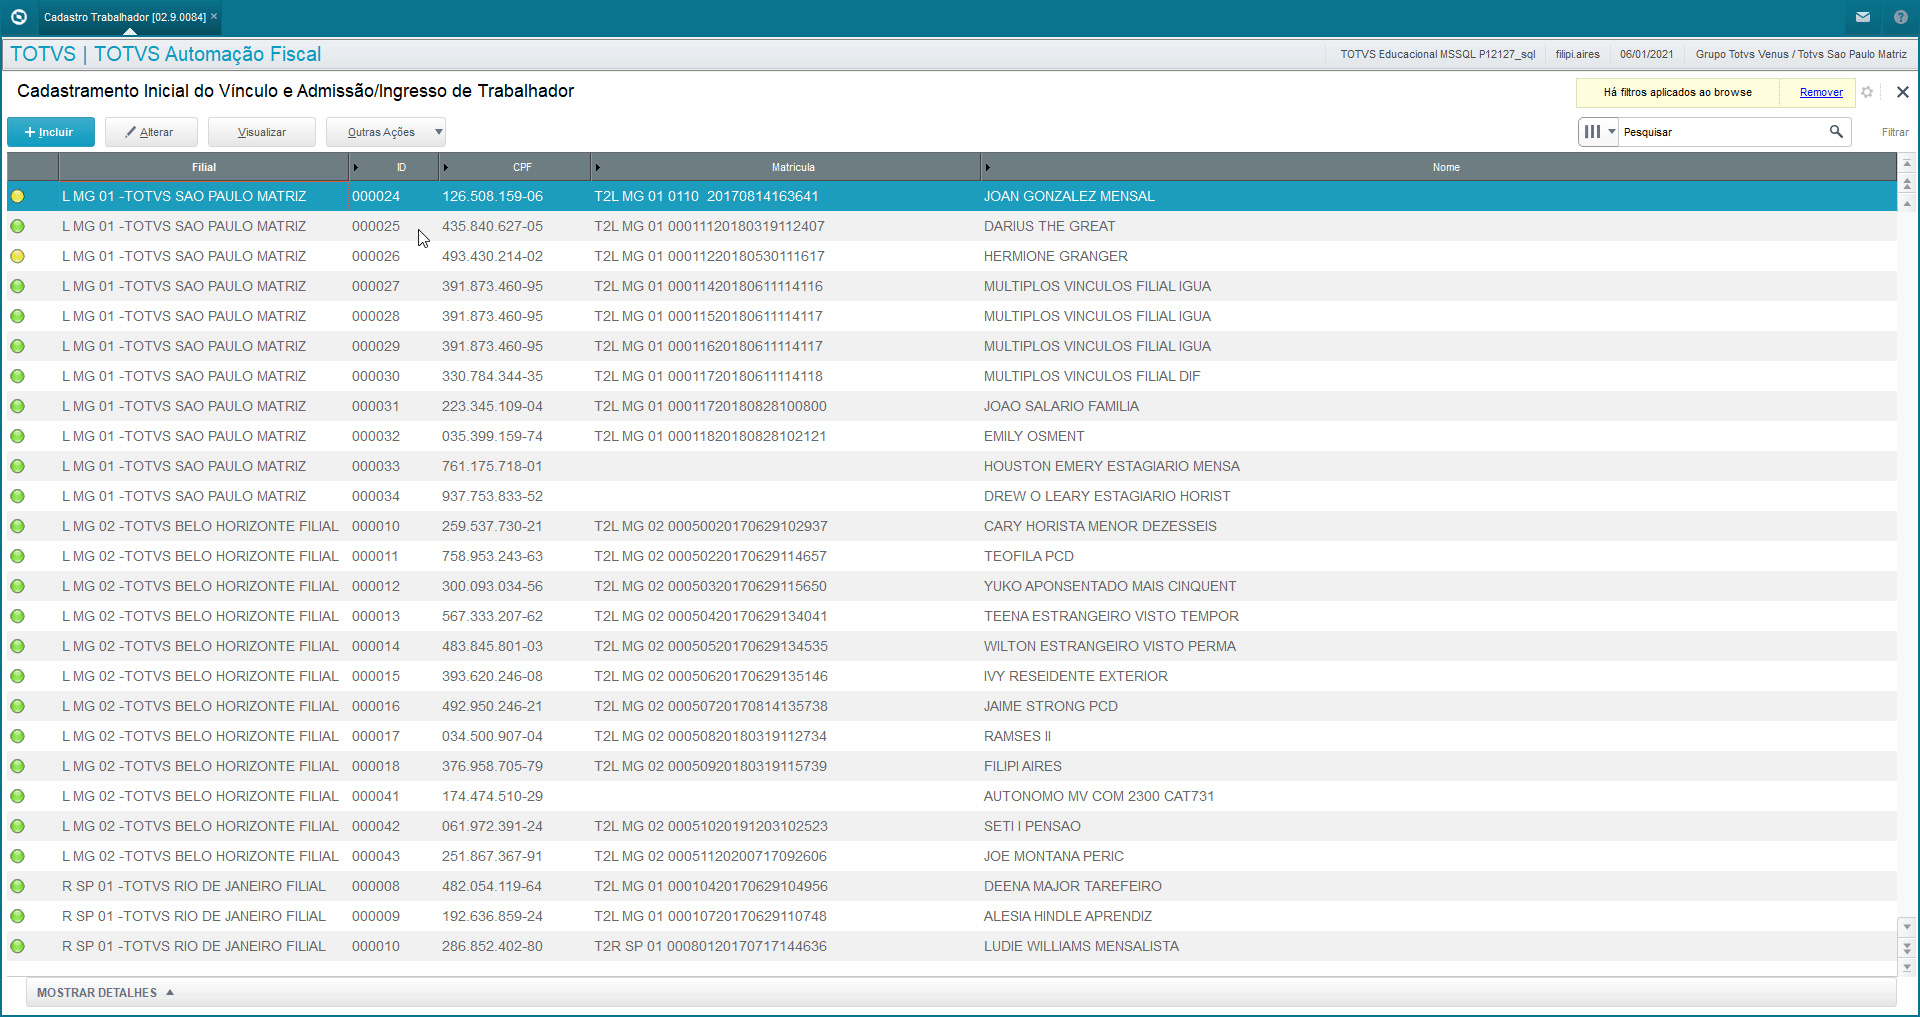1920x1017 pixels.
Task: Click green status icon for row ID 000027
Action: coord(18,286)
